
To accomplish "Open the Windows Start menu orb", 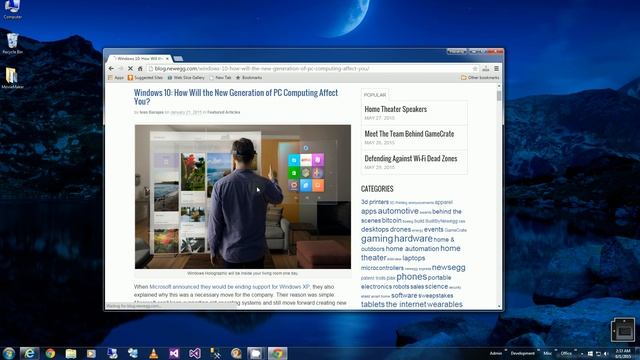I will point(9,353).
